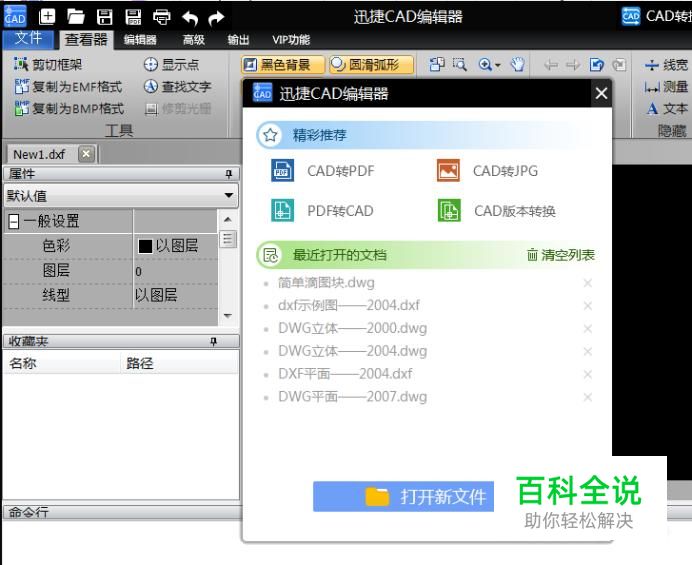Image resolution: width=692 pixels, height=565 pixels.
Task: Close the 迅捷CAD编辑器 dialog
Action: 601,94
